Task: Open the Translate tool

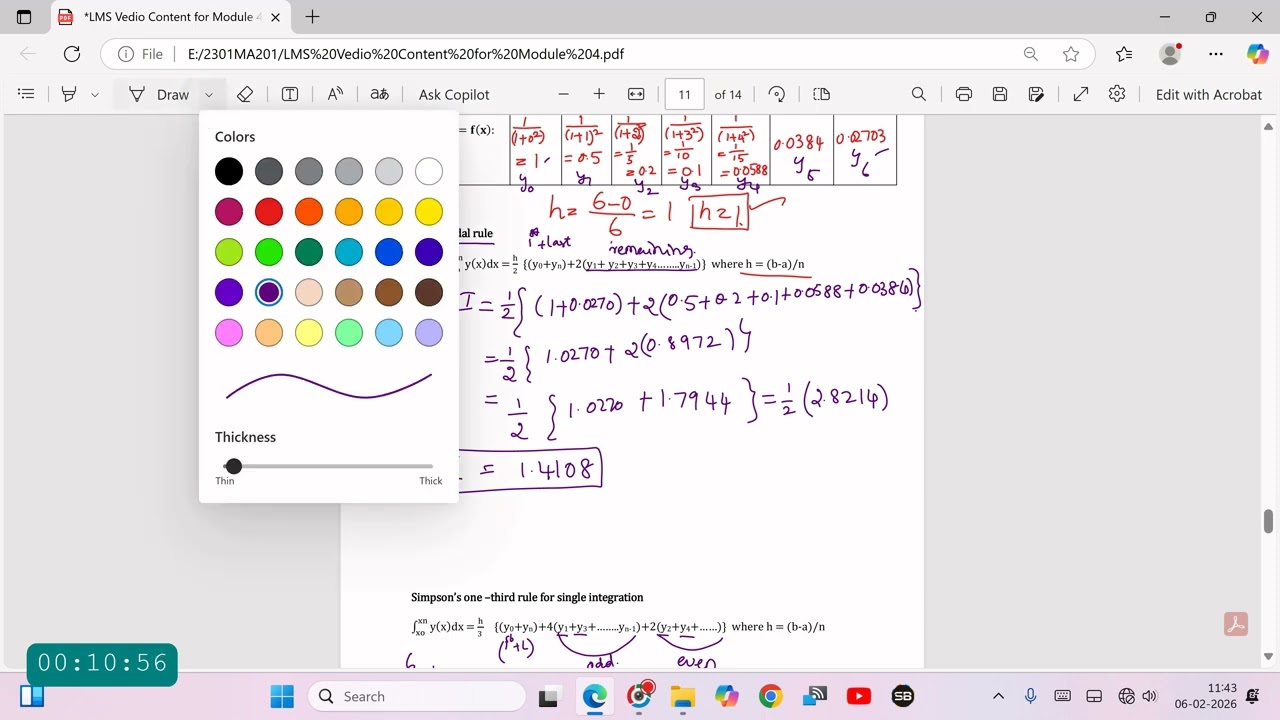Action: pos(379,94)
